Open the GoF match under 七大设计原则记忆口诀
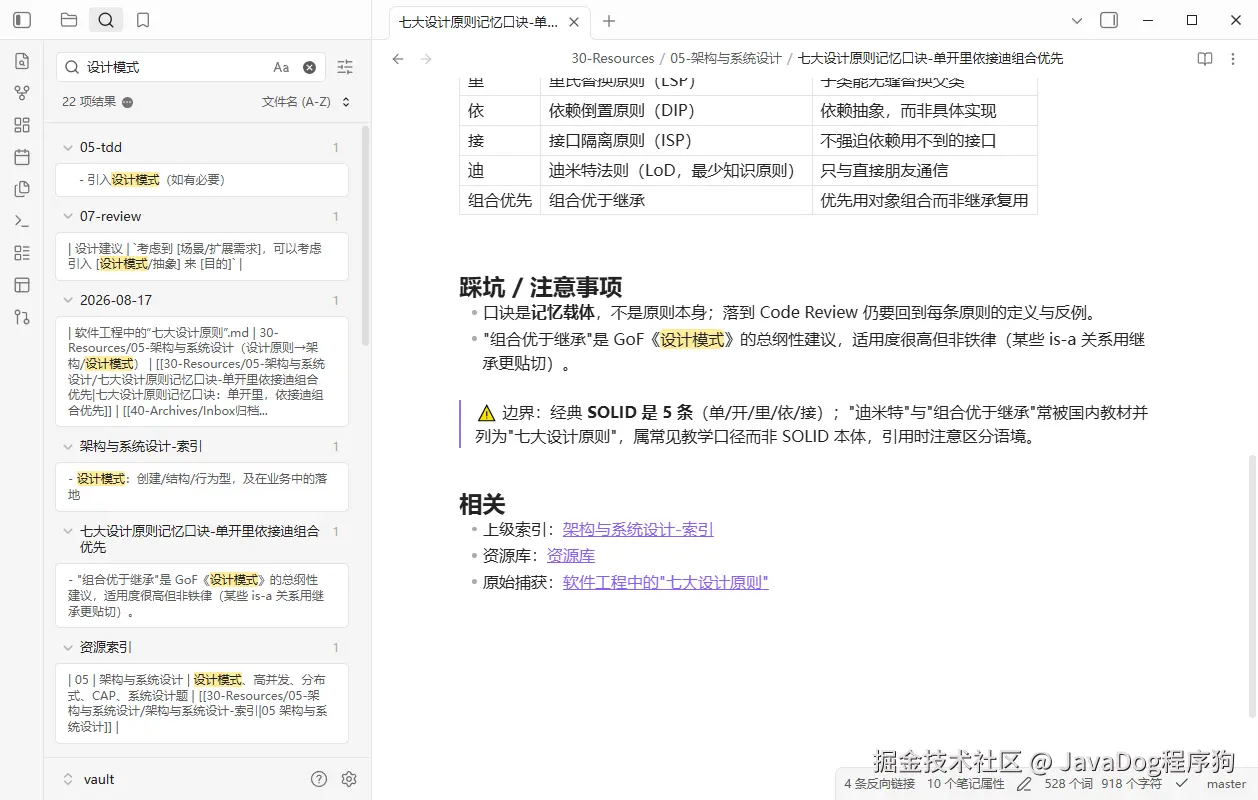1258x800 pixels. point(202,595)
